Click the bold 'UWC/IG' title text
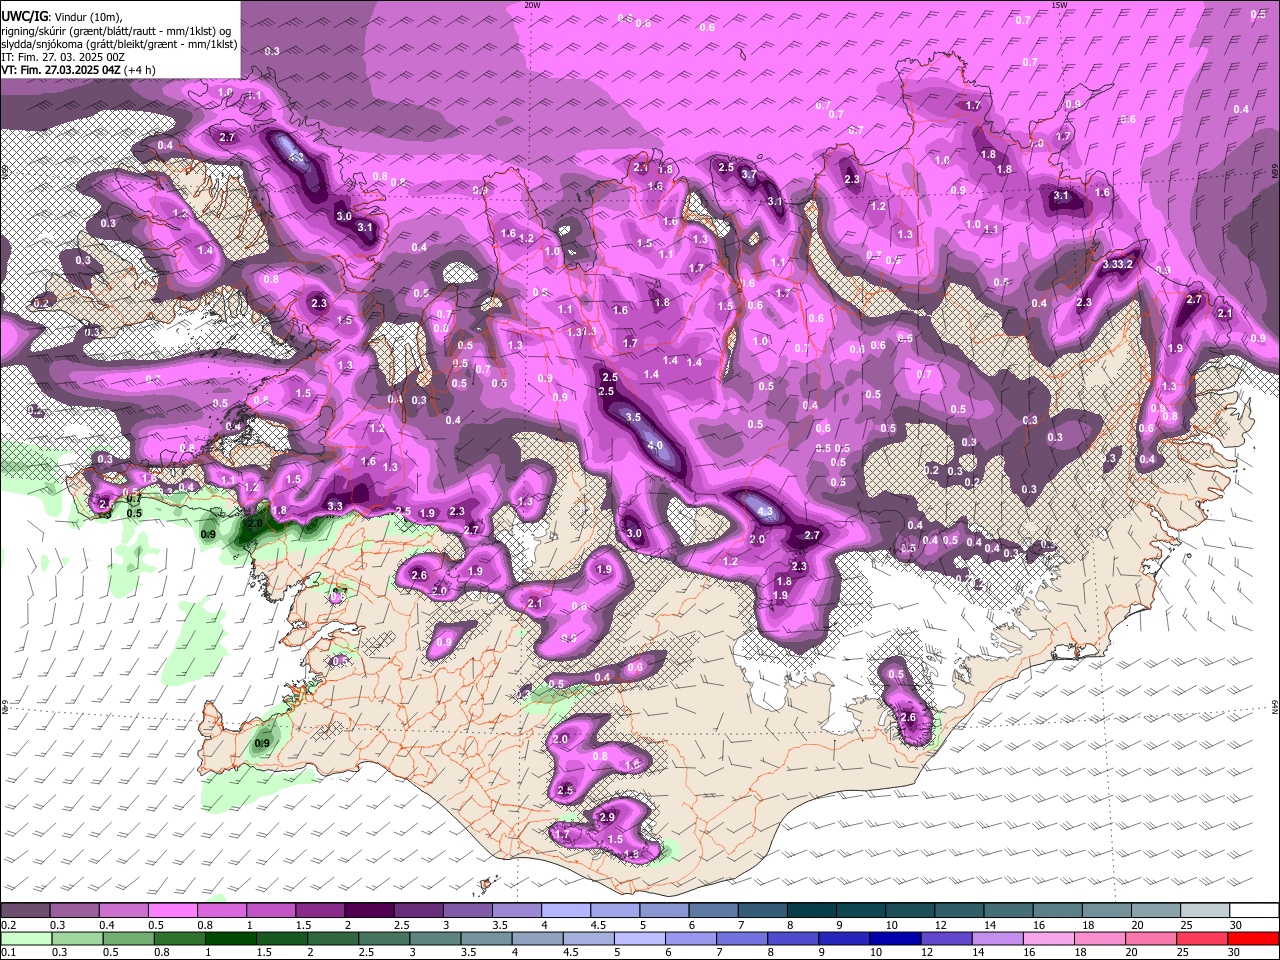This screenshot has width=1280, height=960. tap(24, 17)
